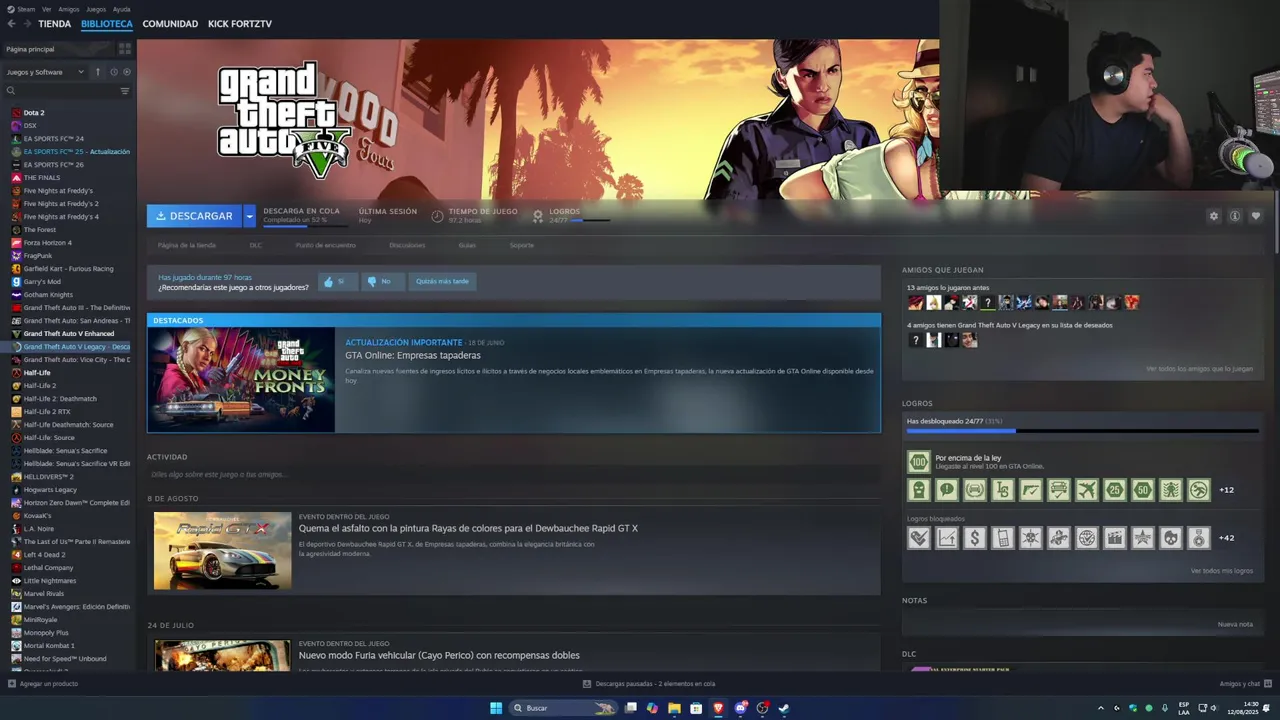
Task: Open the Soporte link
Action: [522, 245]
